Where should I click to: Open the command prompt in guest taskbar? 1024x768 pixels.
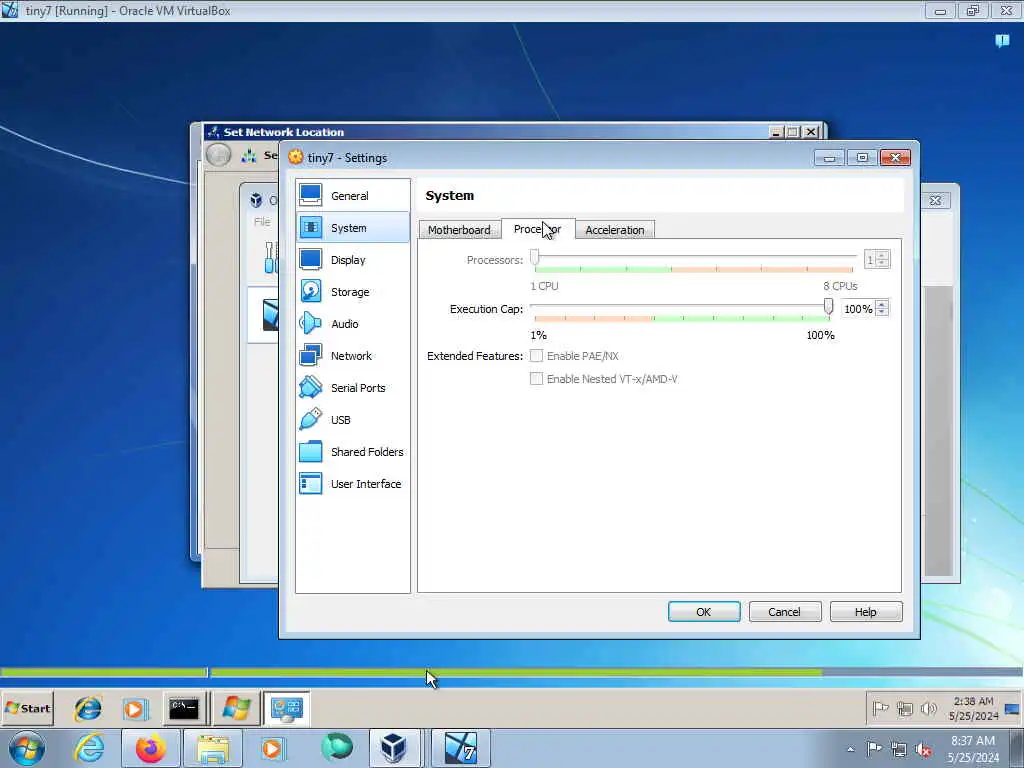(184, 709)
